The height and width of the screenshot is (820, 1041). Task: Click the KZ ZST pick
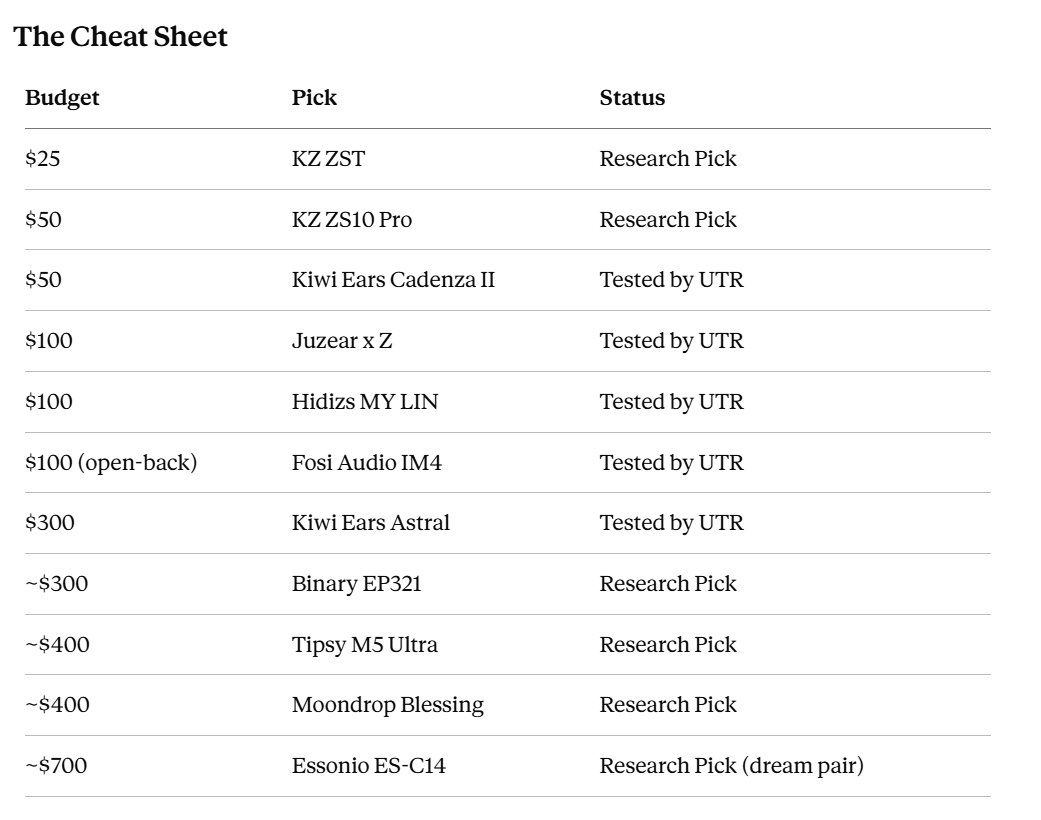(329, 159)
